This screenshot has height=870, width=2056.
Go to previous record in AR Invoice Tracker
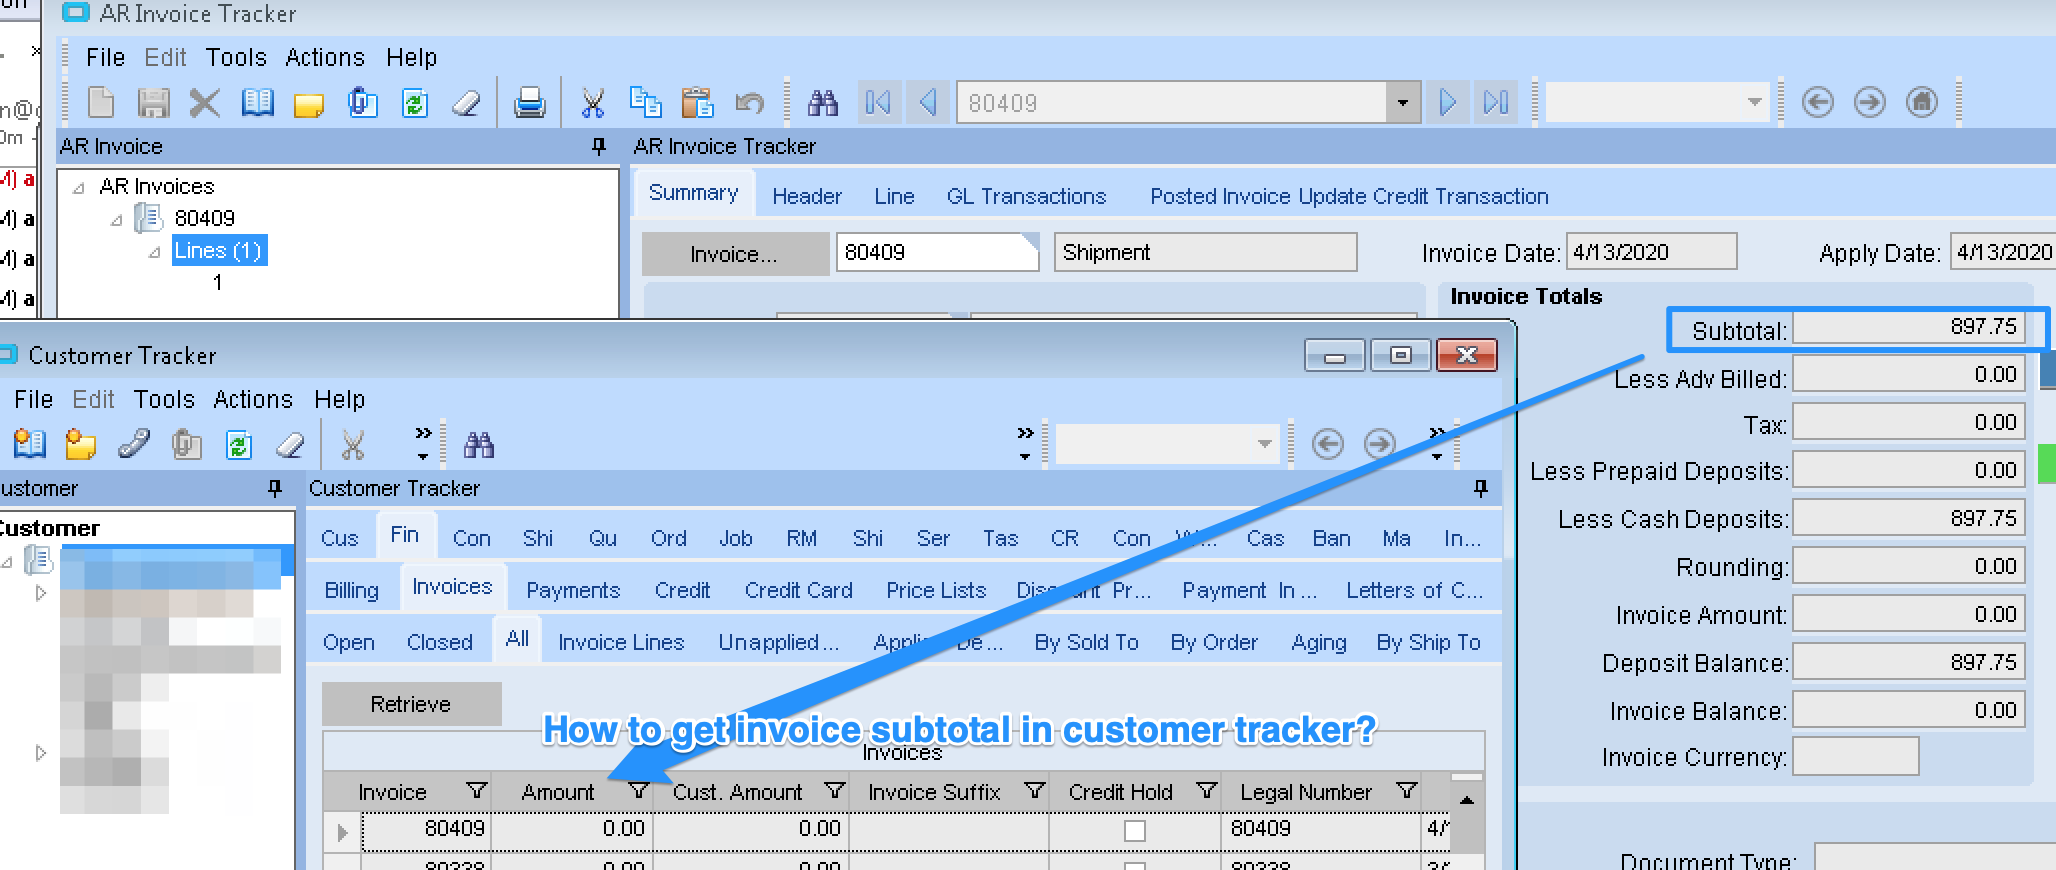click(x=928, y=102)
